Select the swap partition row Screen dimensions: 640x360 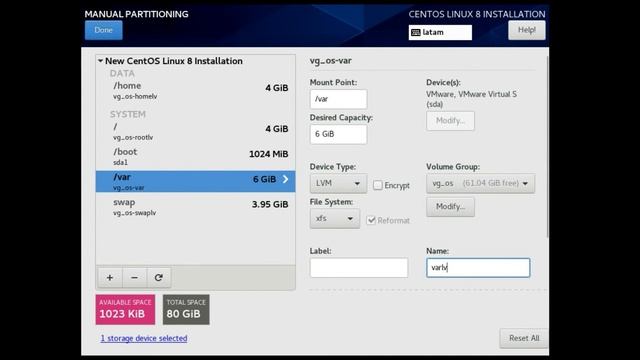tap(196, 207)
